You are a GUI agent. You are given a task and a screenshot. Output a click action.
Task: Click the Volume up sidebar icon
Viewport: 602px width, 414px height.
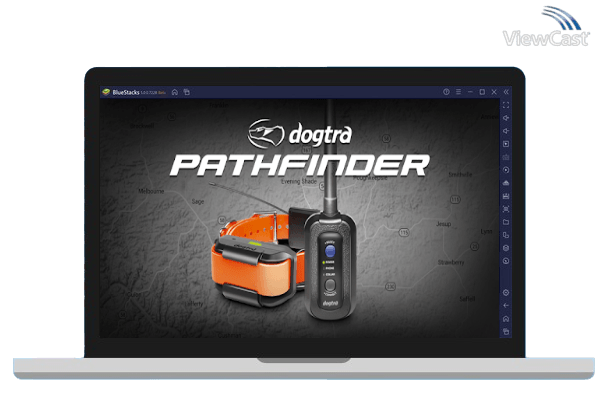506,118
